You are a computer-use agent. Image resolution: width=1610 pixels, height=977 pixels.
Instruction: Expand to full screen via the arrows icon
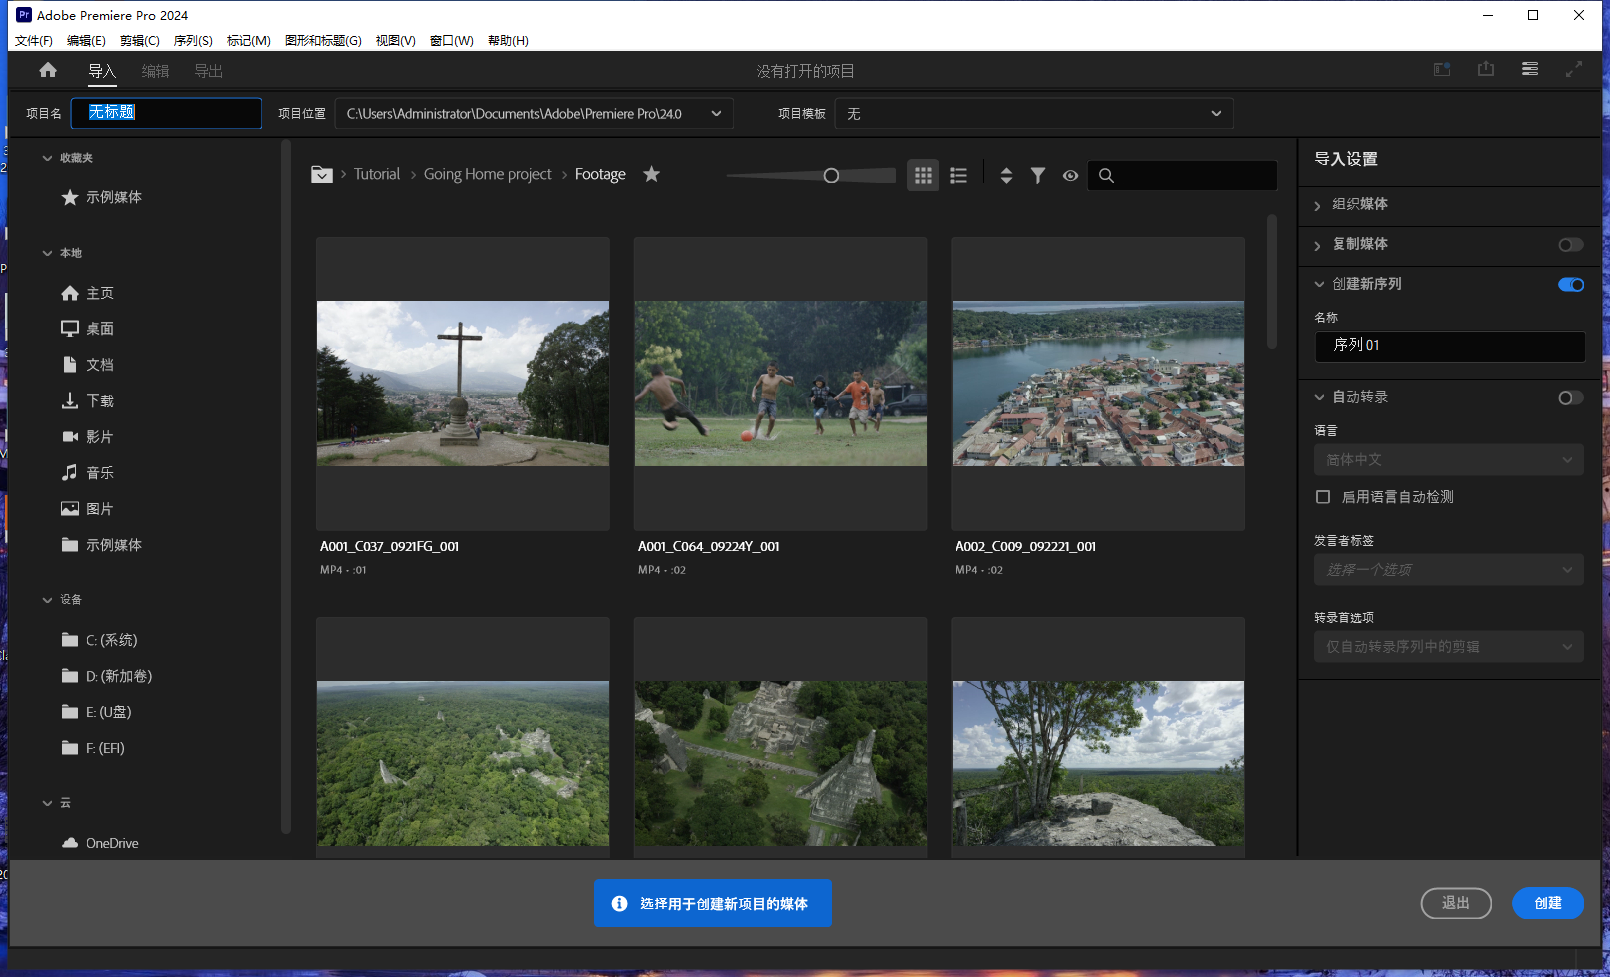coord(1573,70)
